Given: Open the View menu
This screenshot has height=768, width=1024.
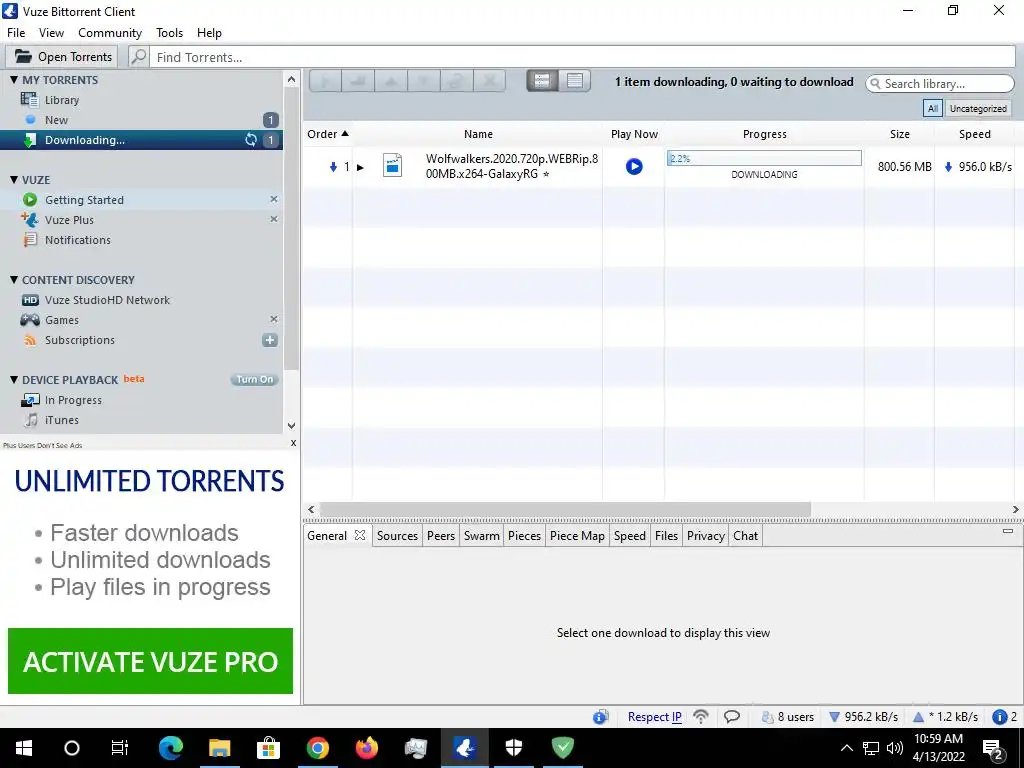Looking at the screenshot, I should point(51,33).
